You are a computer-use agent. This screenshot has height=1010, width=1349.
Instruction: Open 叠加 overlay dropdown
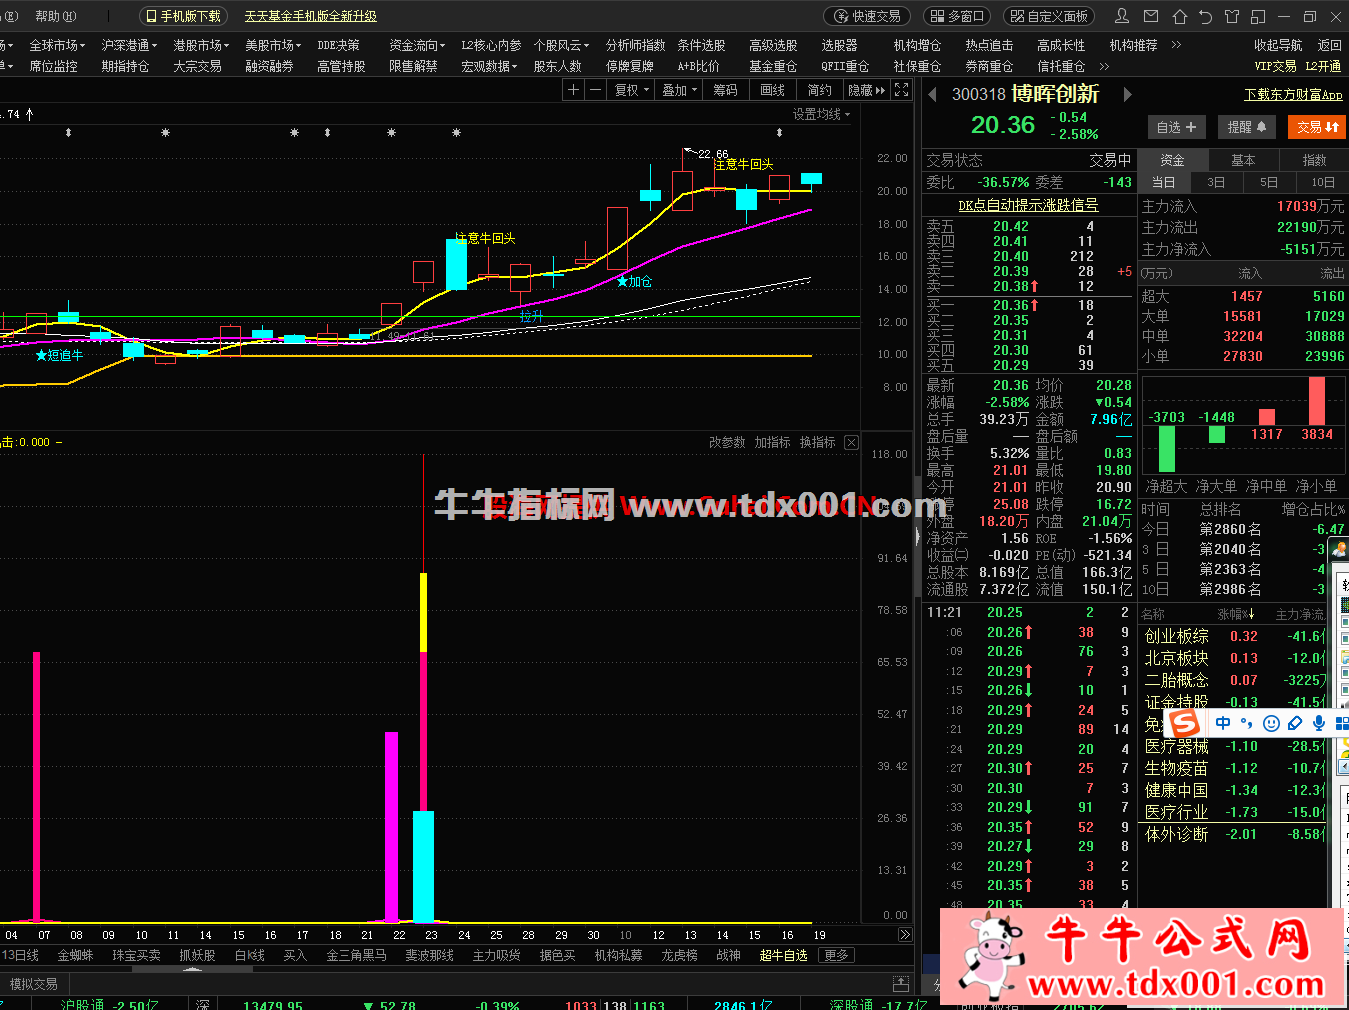(680, 90)
